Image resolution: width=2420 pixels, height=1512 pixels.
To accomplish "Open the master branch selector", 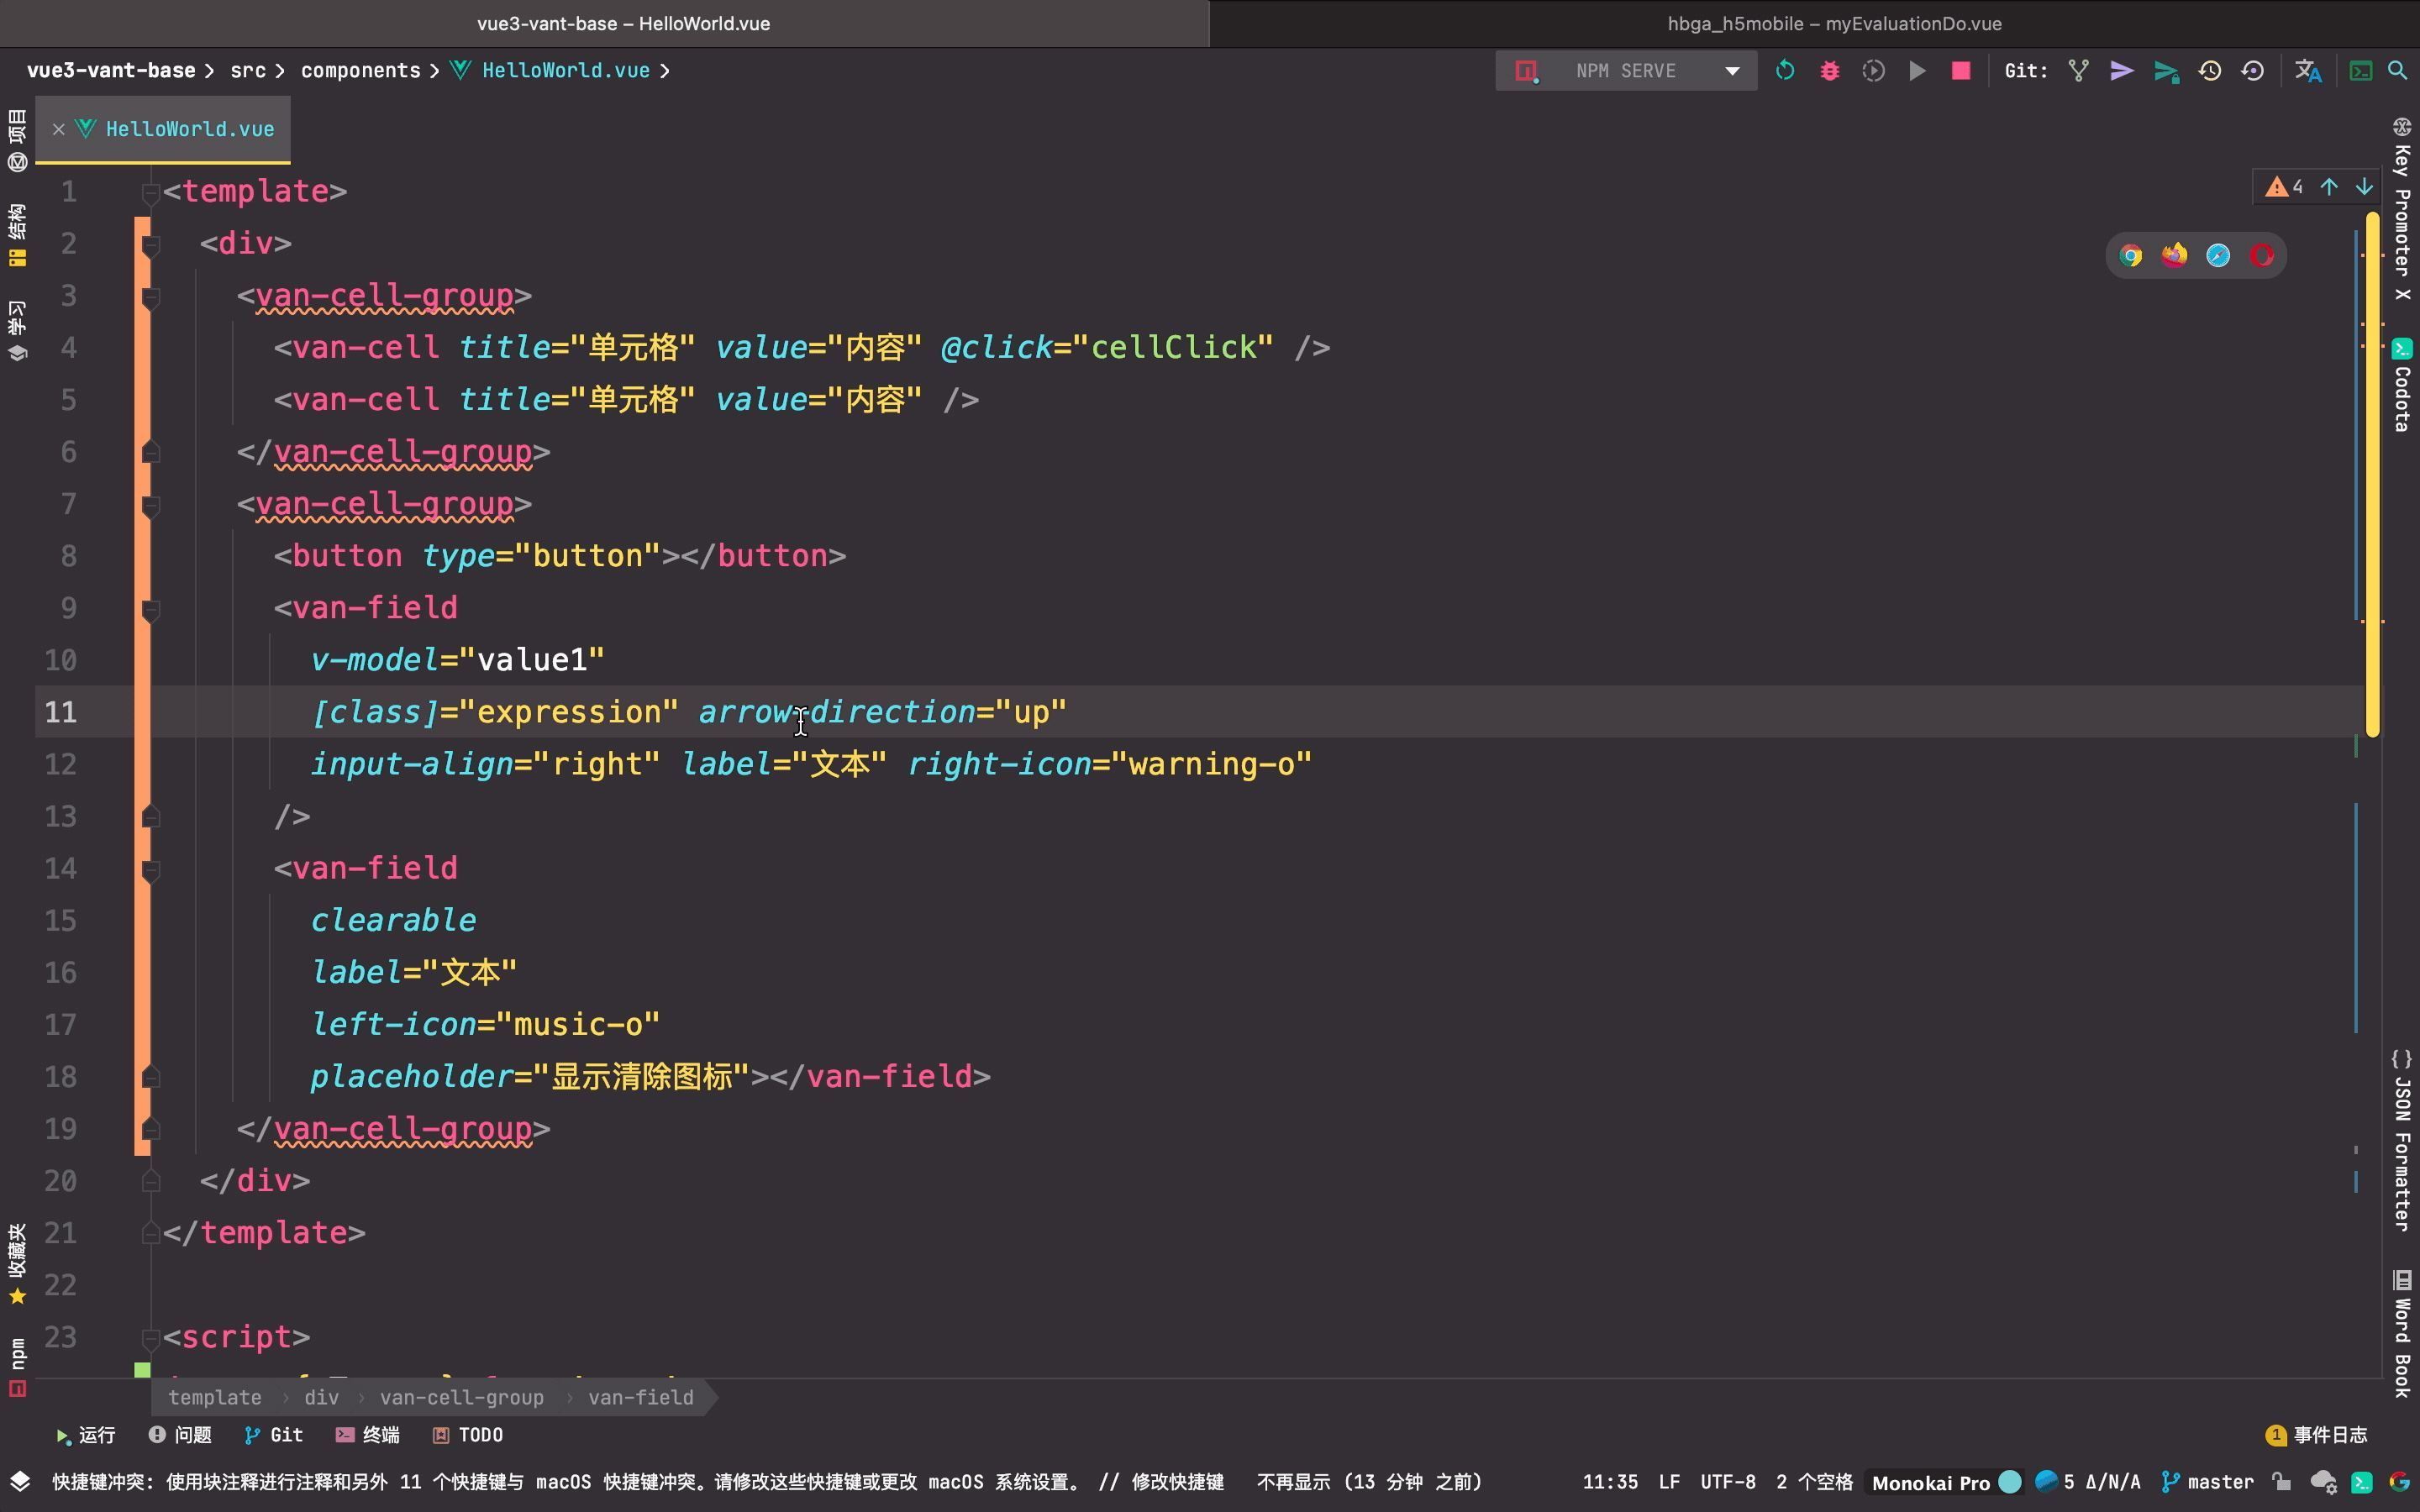I will [2208, 1482].
